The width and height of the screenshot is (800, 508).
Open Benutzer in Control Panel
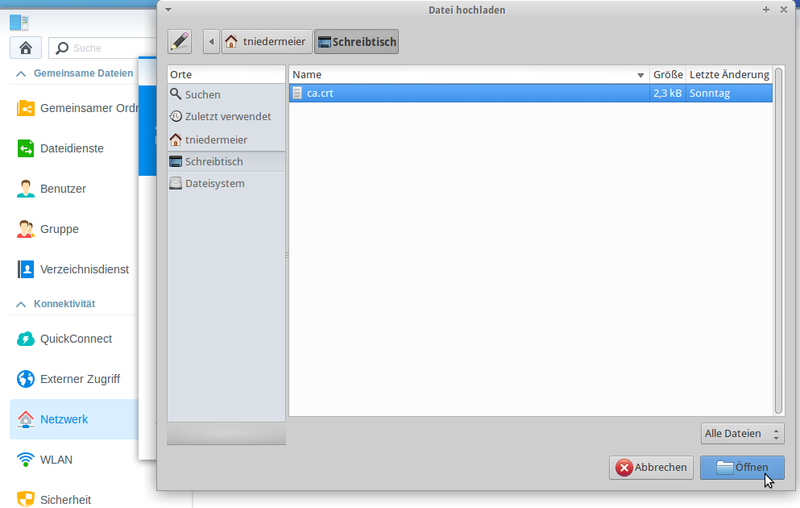[x=74, y=189]
